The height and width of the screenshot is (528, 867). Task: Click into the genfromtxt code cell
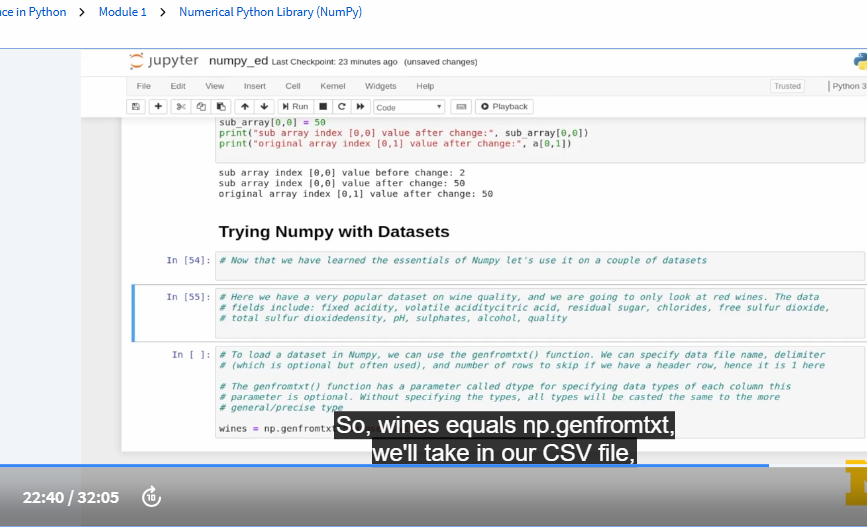(540, 392)
